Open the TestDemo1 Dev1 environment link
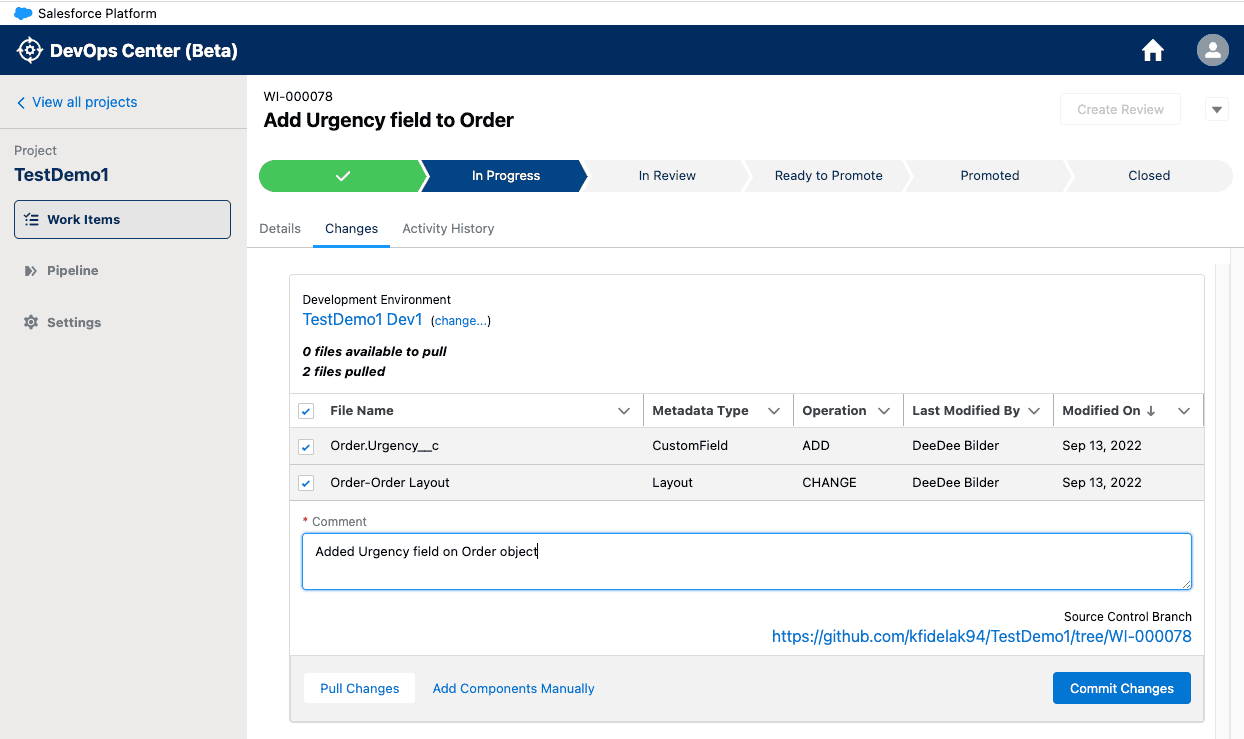The height and width of the screenshot is (739, 1244). 362,320
